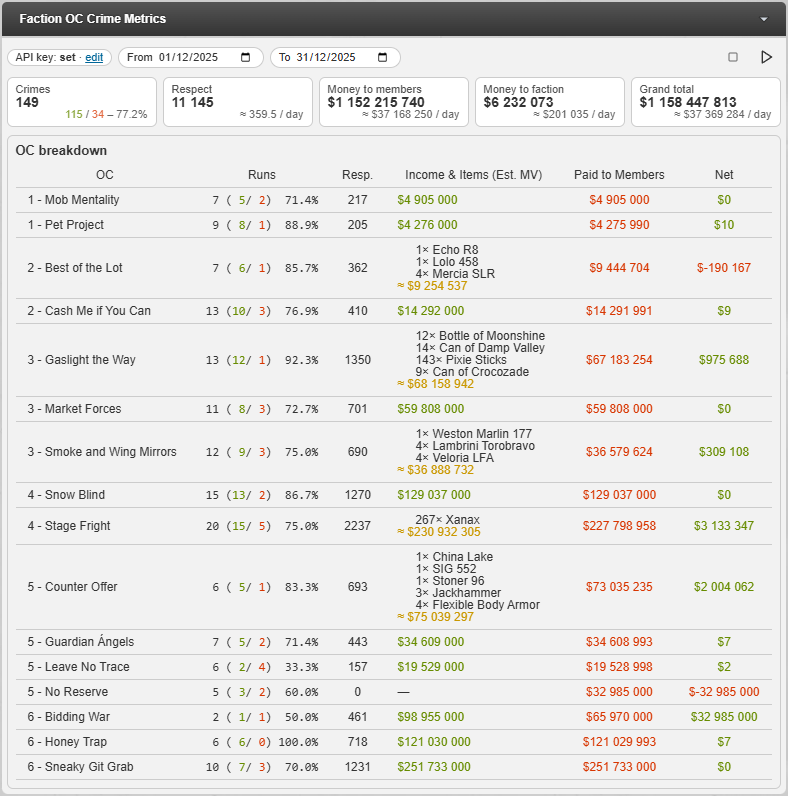Click the stop square icon
The image size is (788, 796).
tap(733, 57)
